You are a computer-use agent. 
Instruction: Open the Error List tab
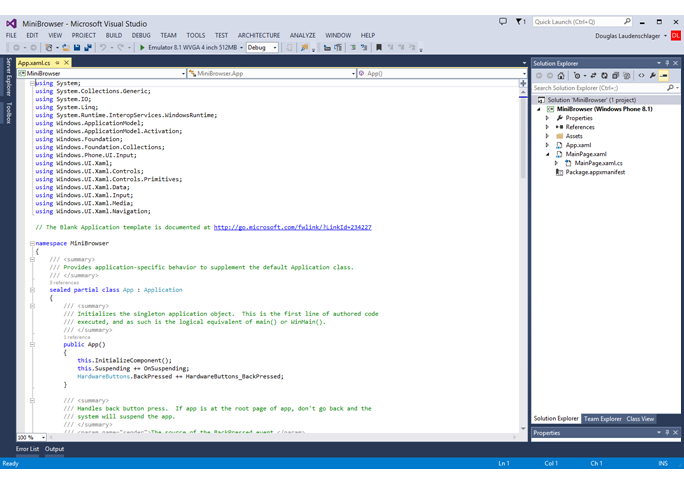[27, 449]
